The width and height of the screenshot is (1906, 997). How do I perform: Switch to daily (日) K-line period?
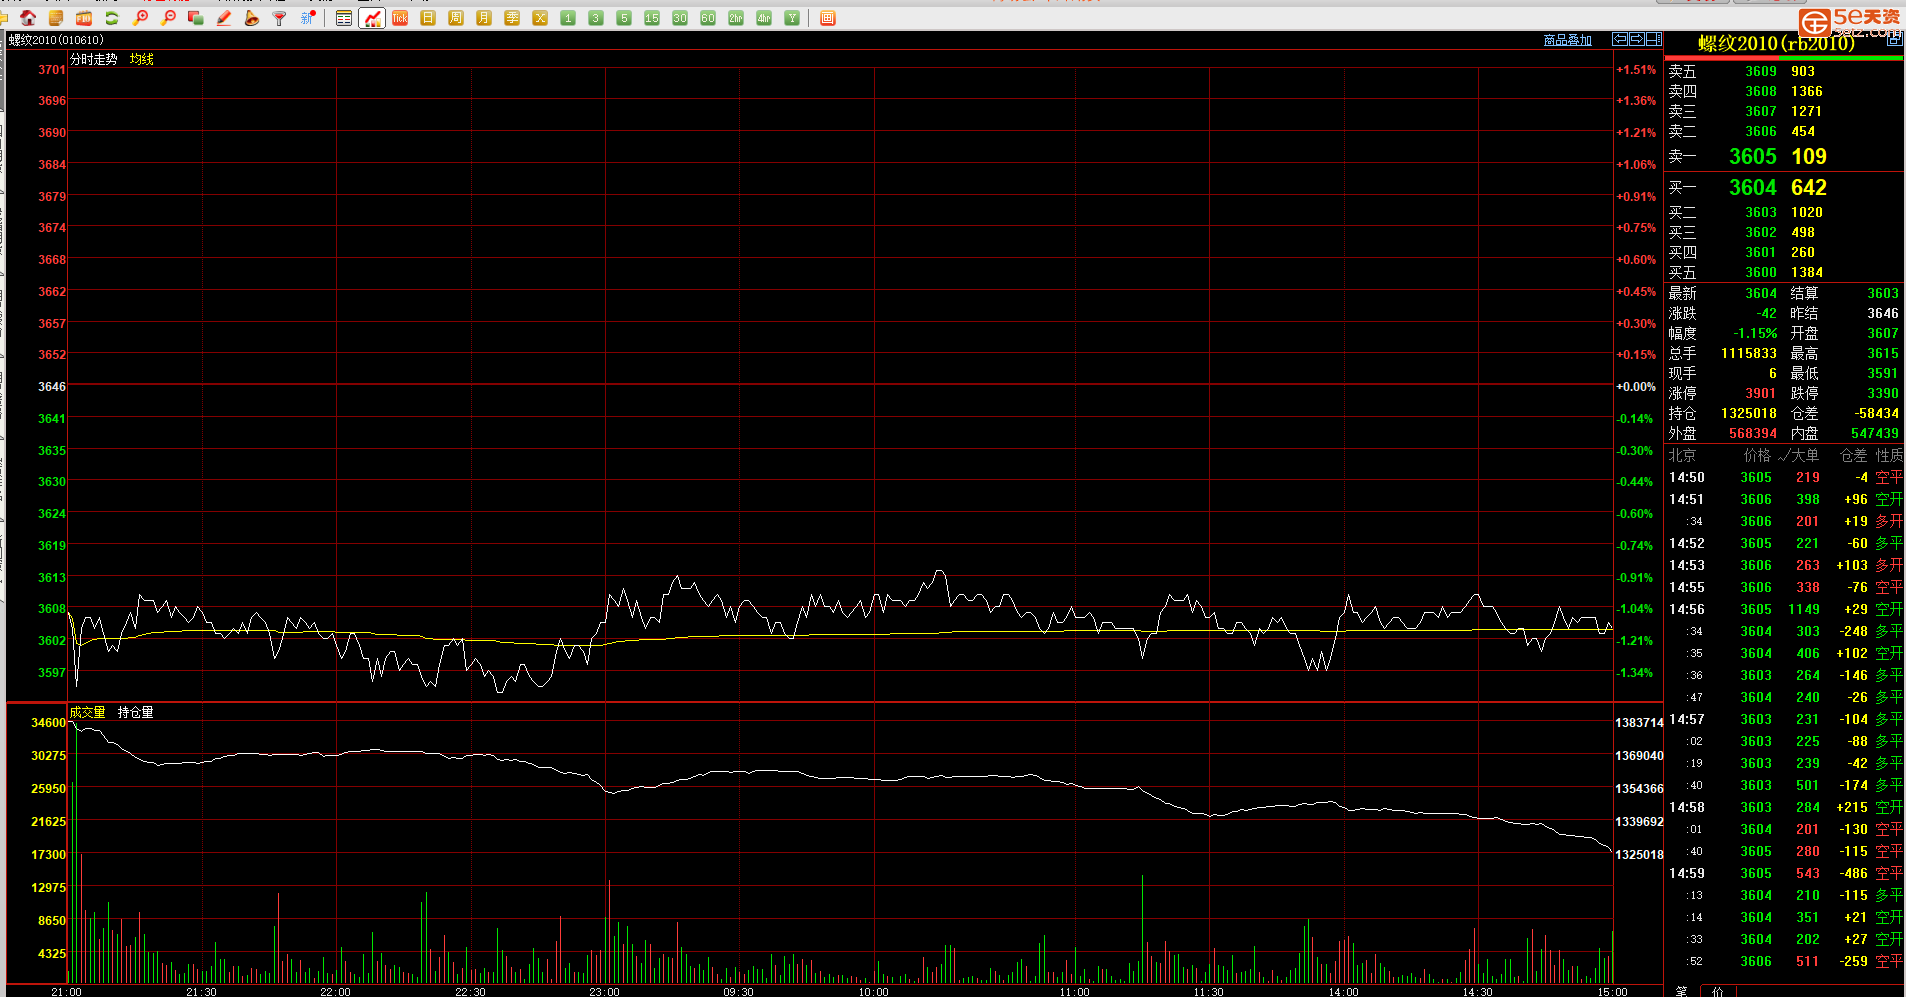[428, 18]
